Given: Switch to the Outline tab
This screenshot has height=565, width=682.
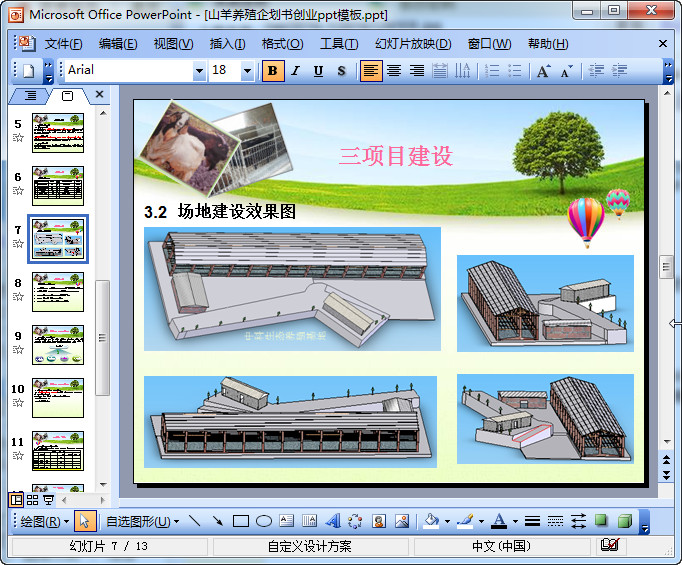Looking at the screenshot, I should pyautogui.click(x=30, y=95).
